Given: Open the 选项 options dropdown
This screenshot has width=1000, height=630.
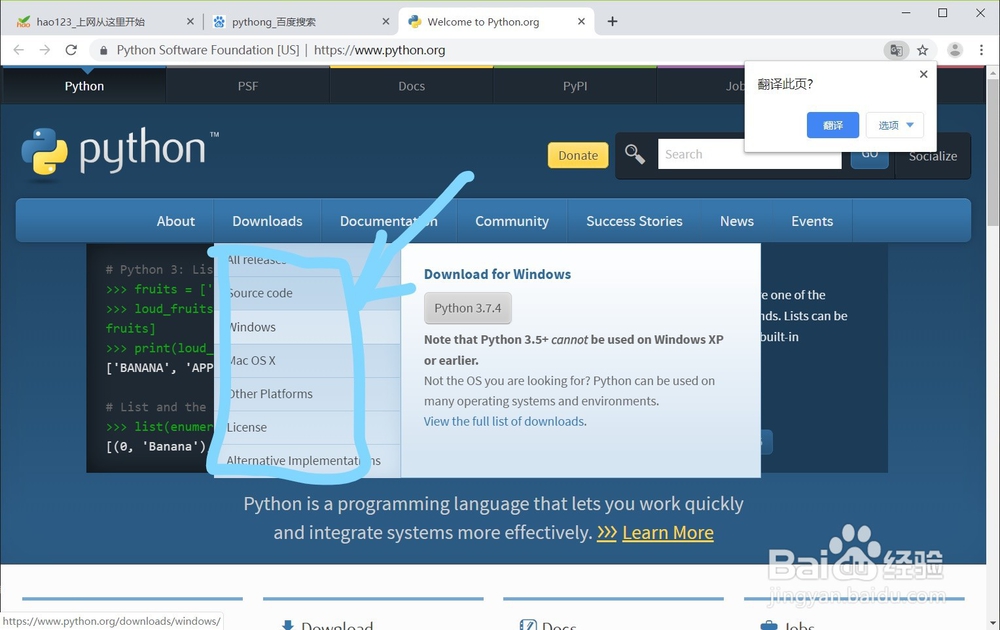Looking at the screenshot, I should [895, 125].
